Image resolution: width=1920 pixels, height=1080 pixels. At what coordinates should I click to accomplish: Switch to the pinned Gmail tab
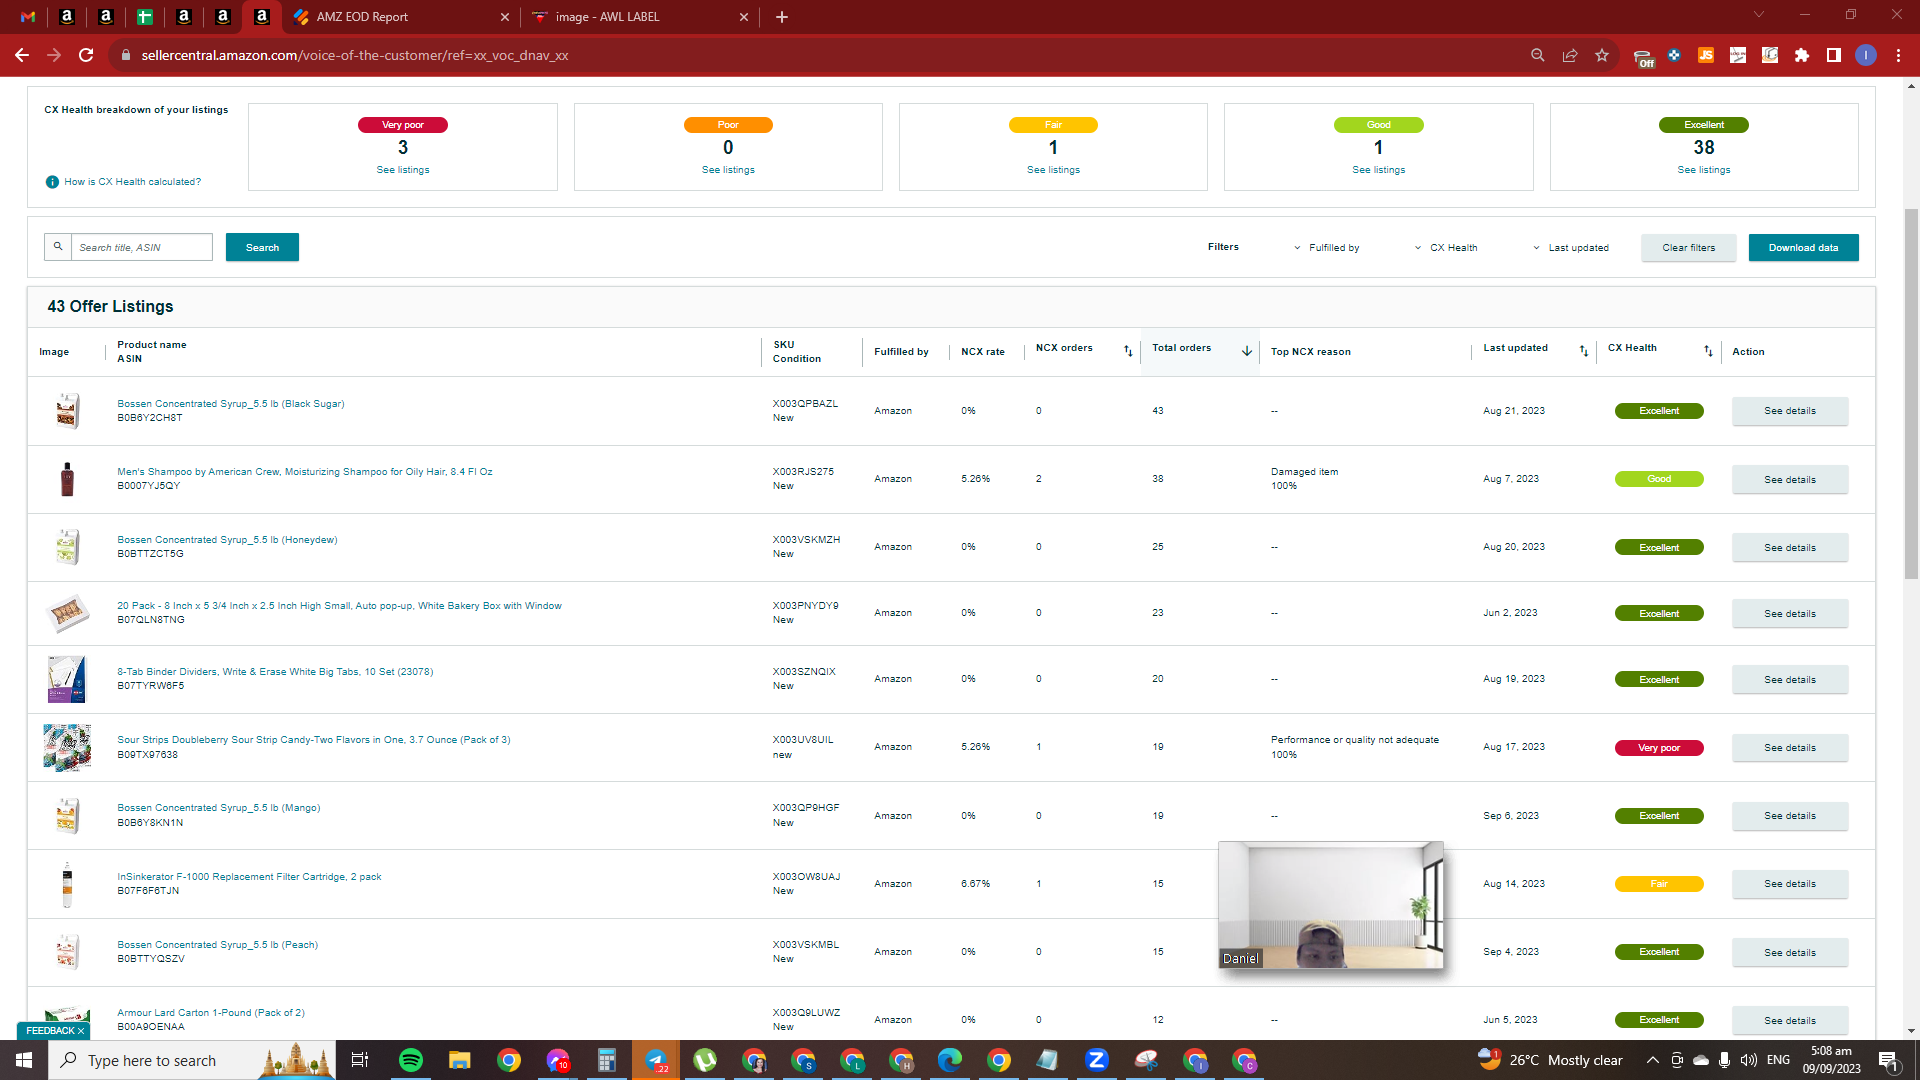click(x=28, y=17)
